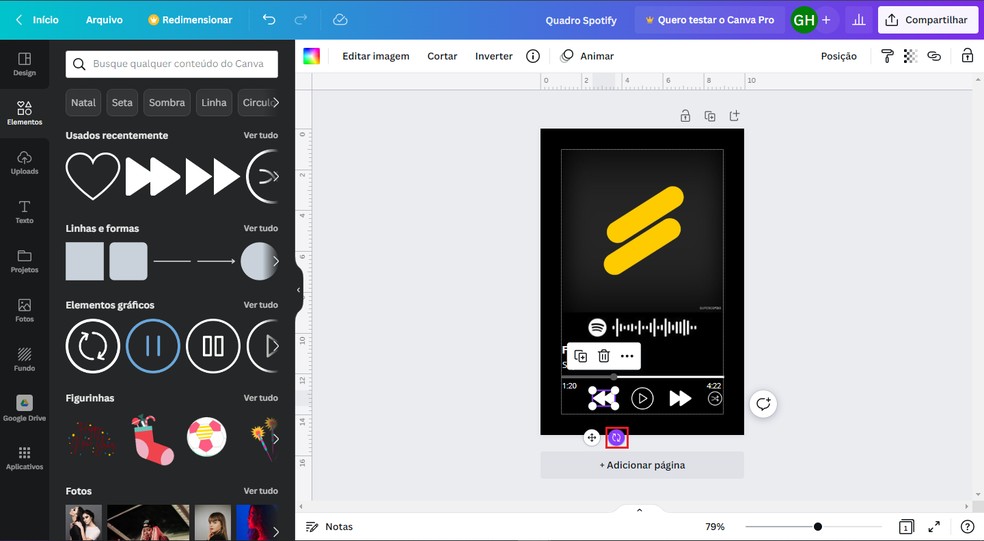Click Editar imagem
The width and height of the screenshot is (984, 541).
[x=375, y=56]
